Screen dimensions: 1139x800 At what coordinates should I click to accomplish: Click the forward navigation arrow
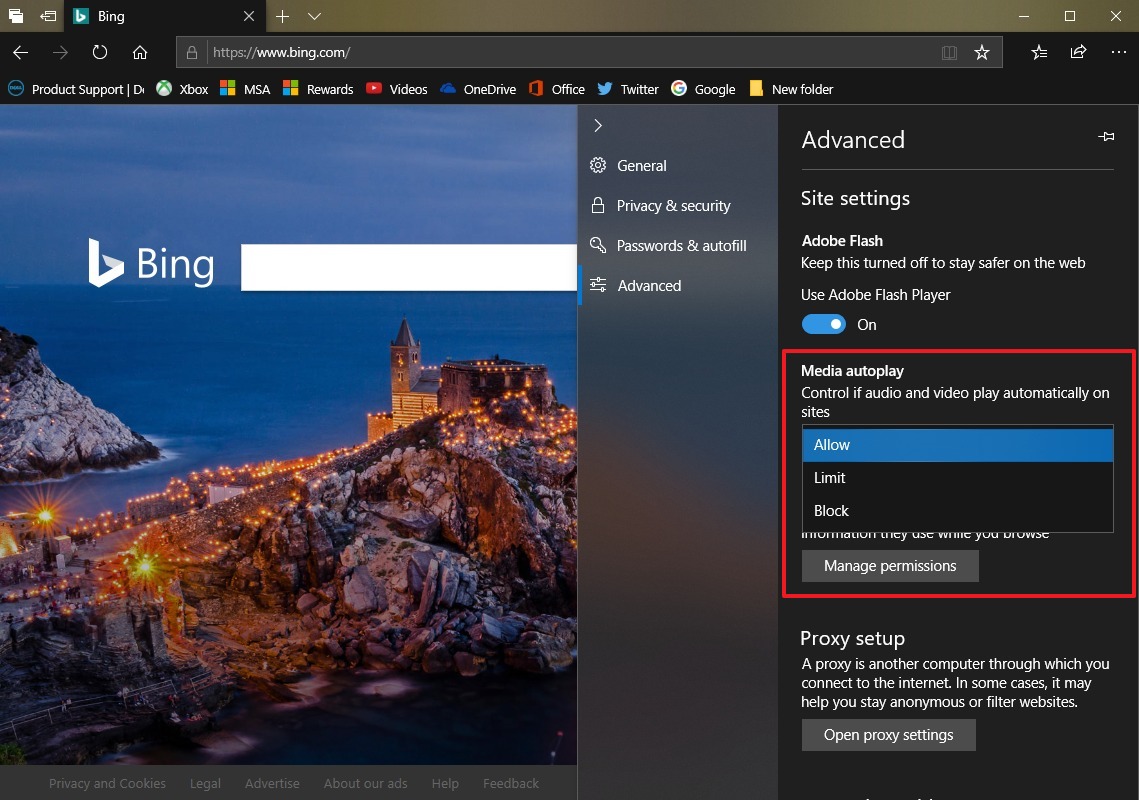coord(60,52)
